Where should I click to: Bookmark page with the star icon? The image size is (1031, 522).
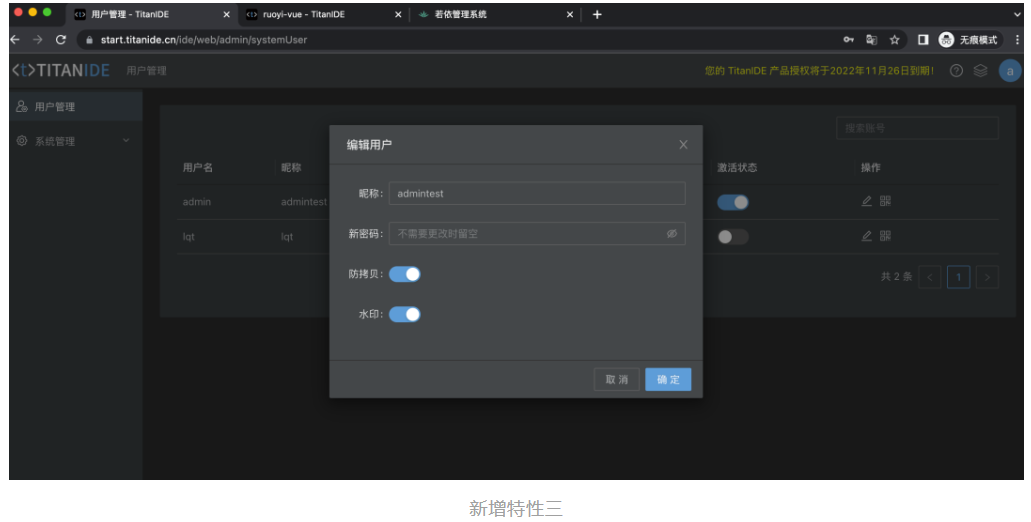point(894,40)
